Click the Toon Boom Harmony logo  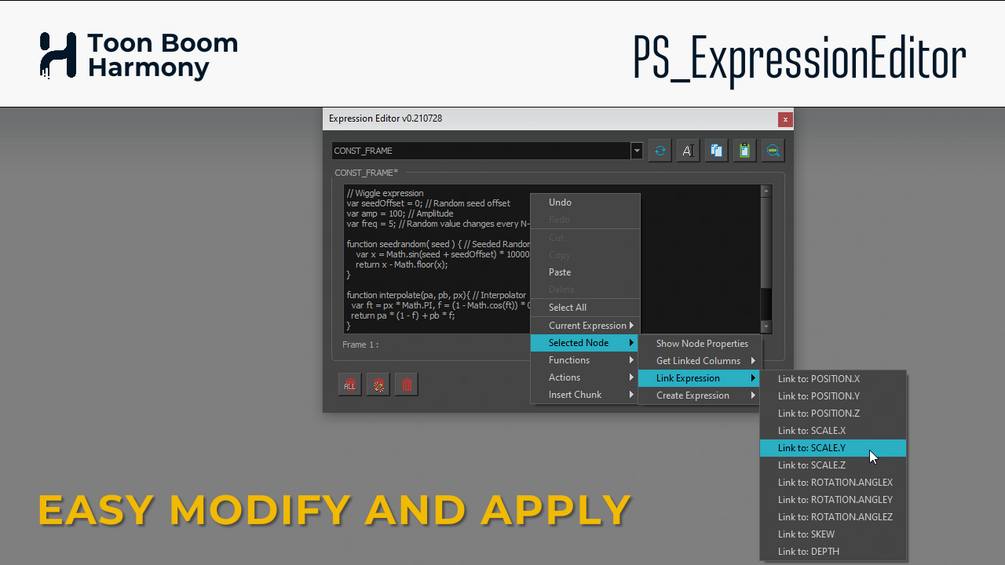click(x=138, y=56)
